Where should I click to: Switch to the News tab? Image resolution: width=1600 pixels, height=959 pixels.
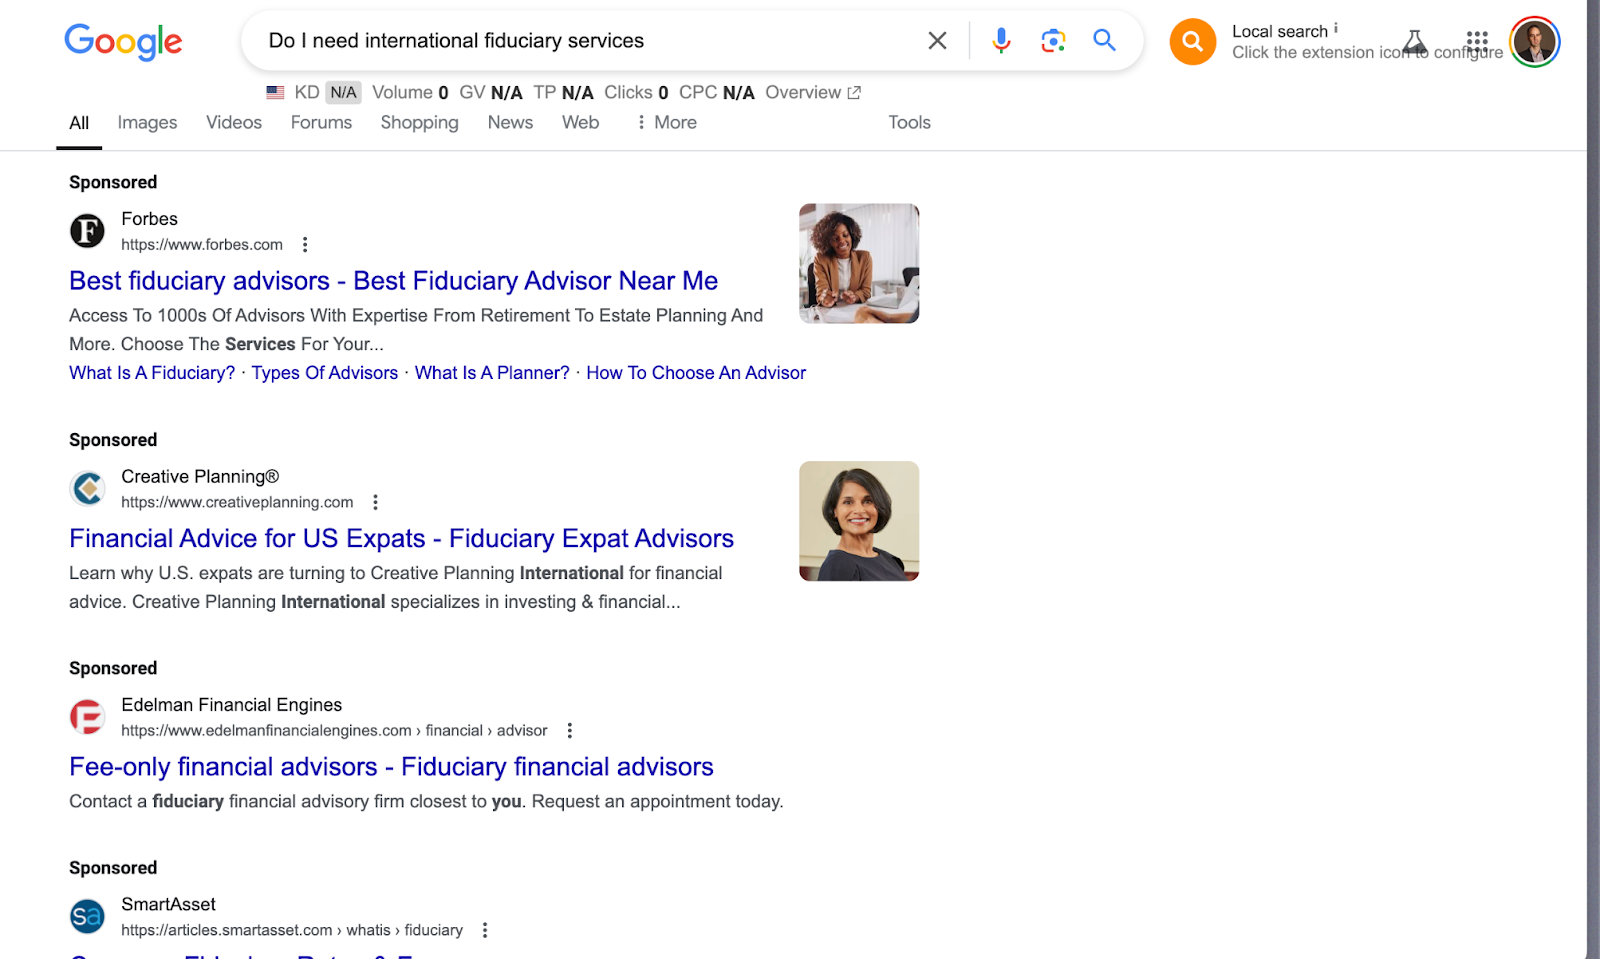[510, 122]
